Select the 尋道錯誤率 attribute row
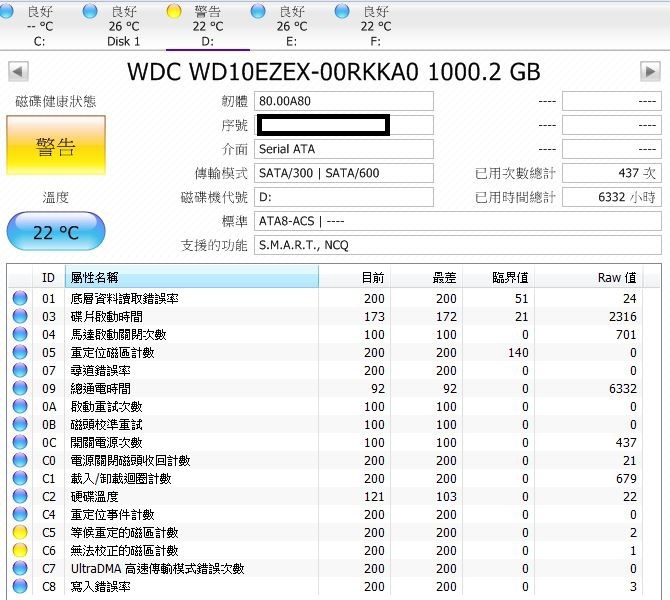 325,371
